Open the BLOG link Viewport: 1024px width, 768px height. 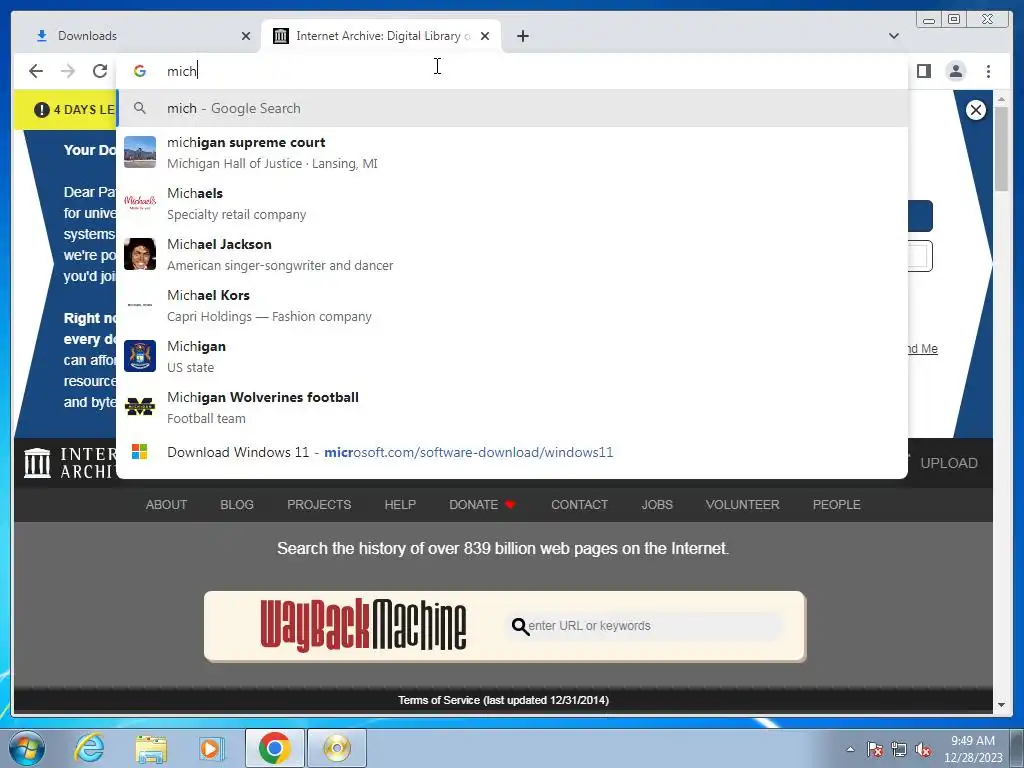click(x=236, y=505)
